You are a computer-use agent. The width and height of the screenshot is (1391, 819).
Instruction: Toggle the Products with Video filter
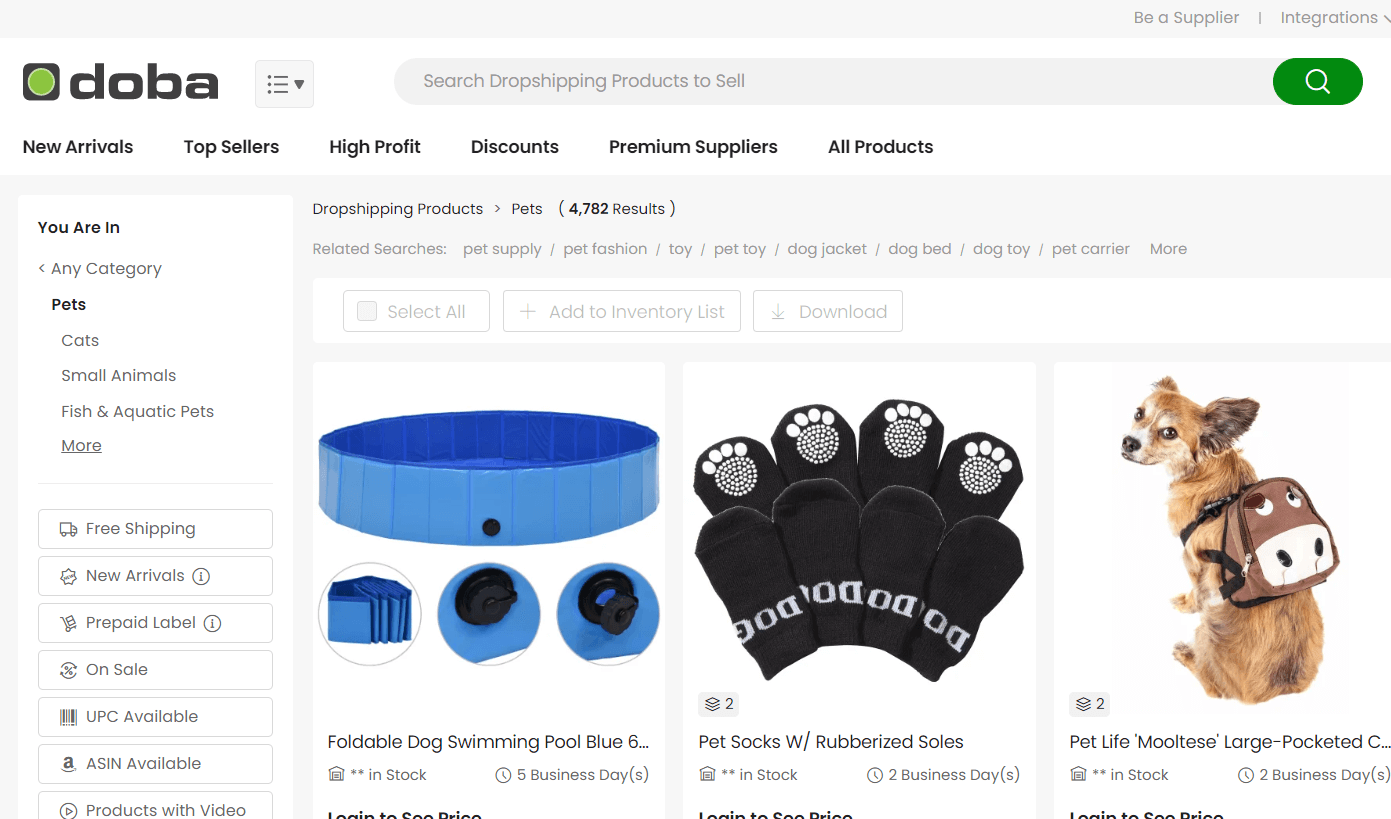pyautogui.click(x=155, y=806)
